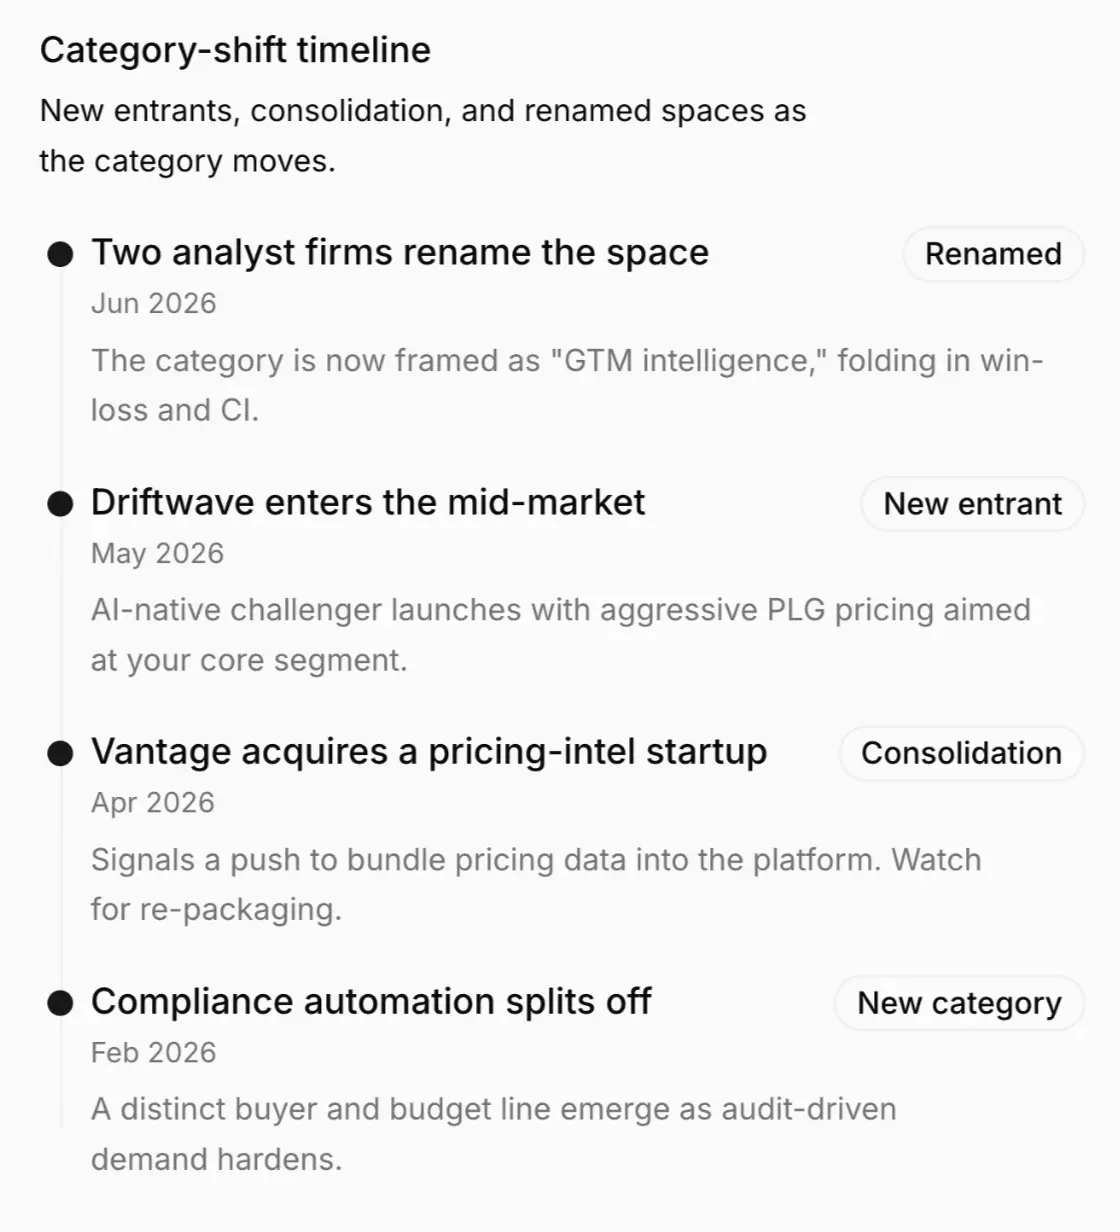Click the Jun 2026 date label
The image size is (1120, 1232).
(153, 303)
